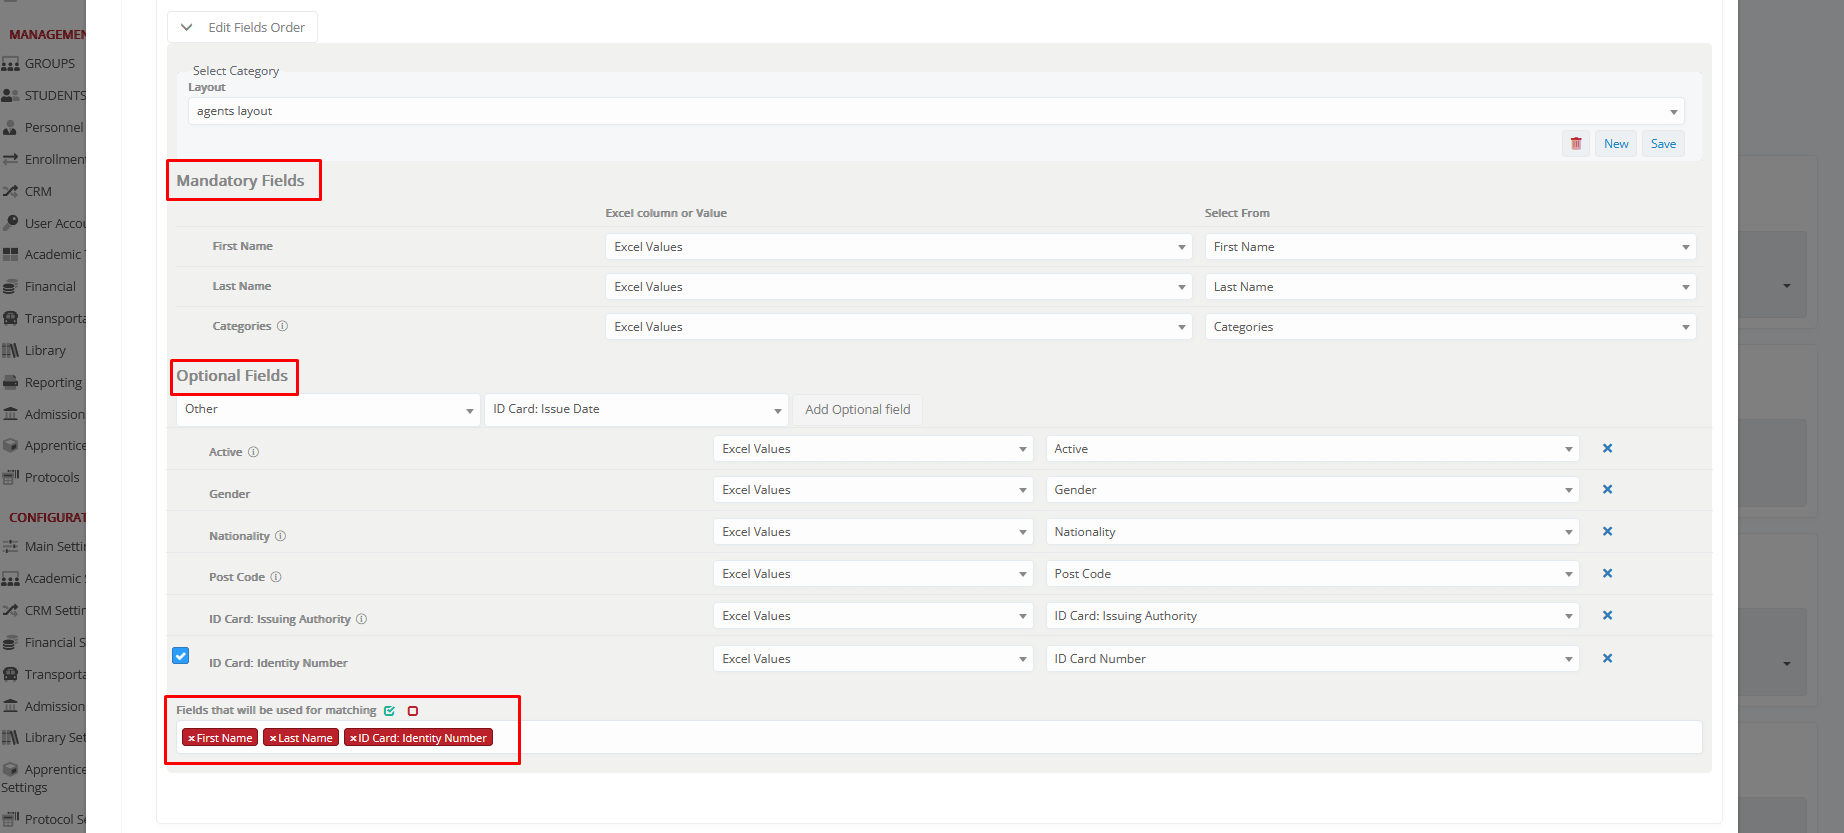Viewport: 1844px width, 833px height.
Task: Open CRM in the sidebar menu
Action: coord(38,191)
